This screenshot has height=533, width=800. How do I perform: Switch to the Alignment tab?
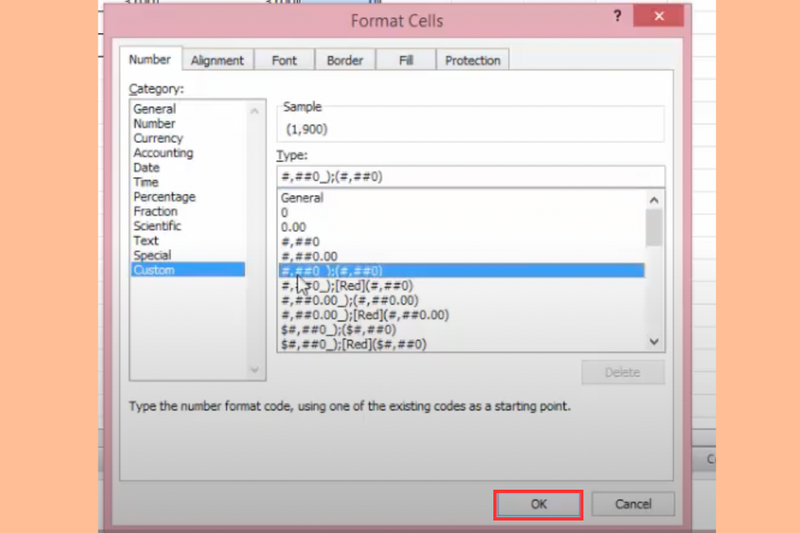point(217,60)
